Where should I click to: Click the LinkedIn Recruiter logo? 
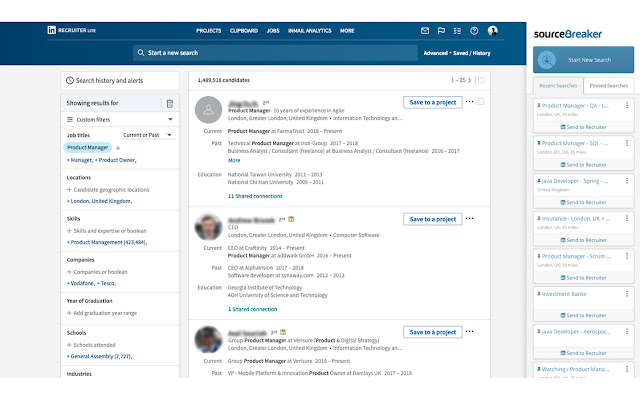71,30
